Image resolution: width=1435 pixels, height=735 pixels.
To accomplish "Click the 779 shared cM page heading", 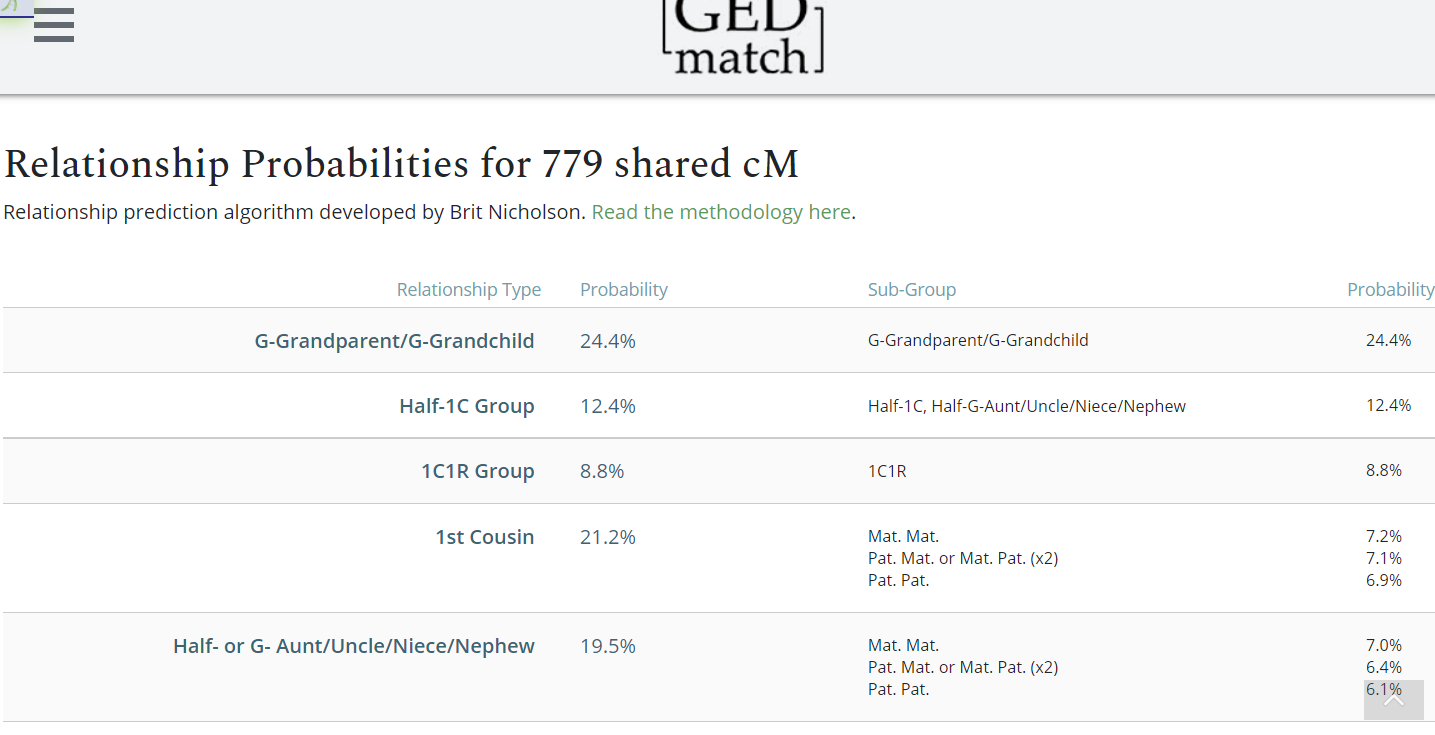I will (x=401, y=165).
